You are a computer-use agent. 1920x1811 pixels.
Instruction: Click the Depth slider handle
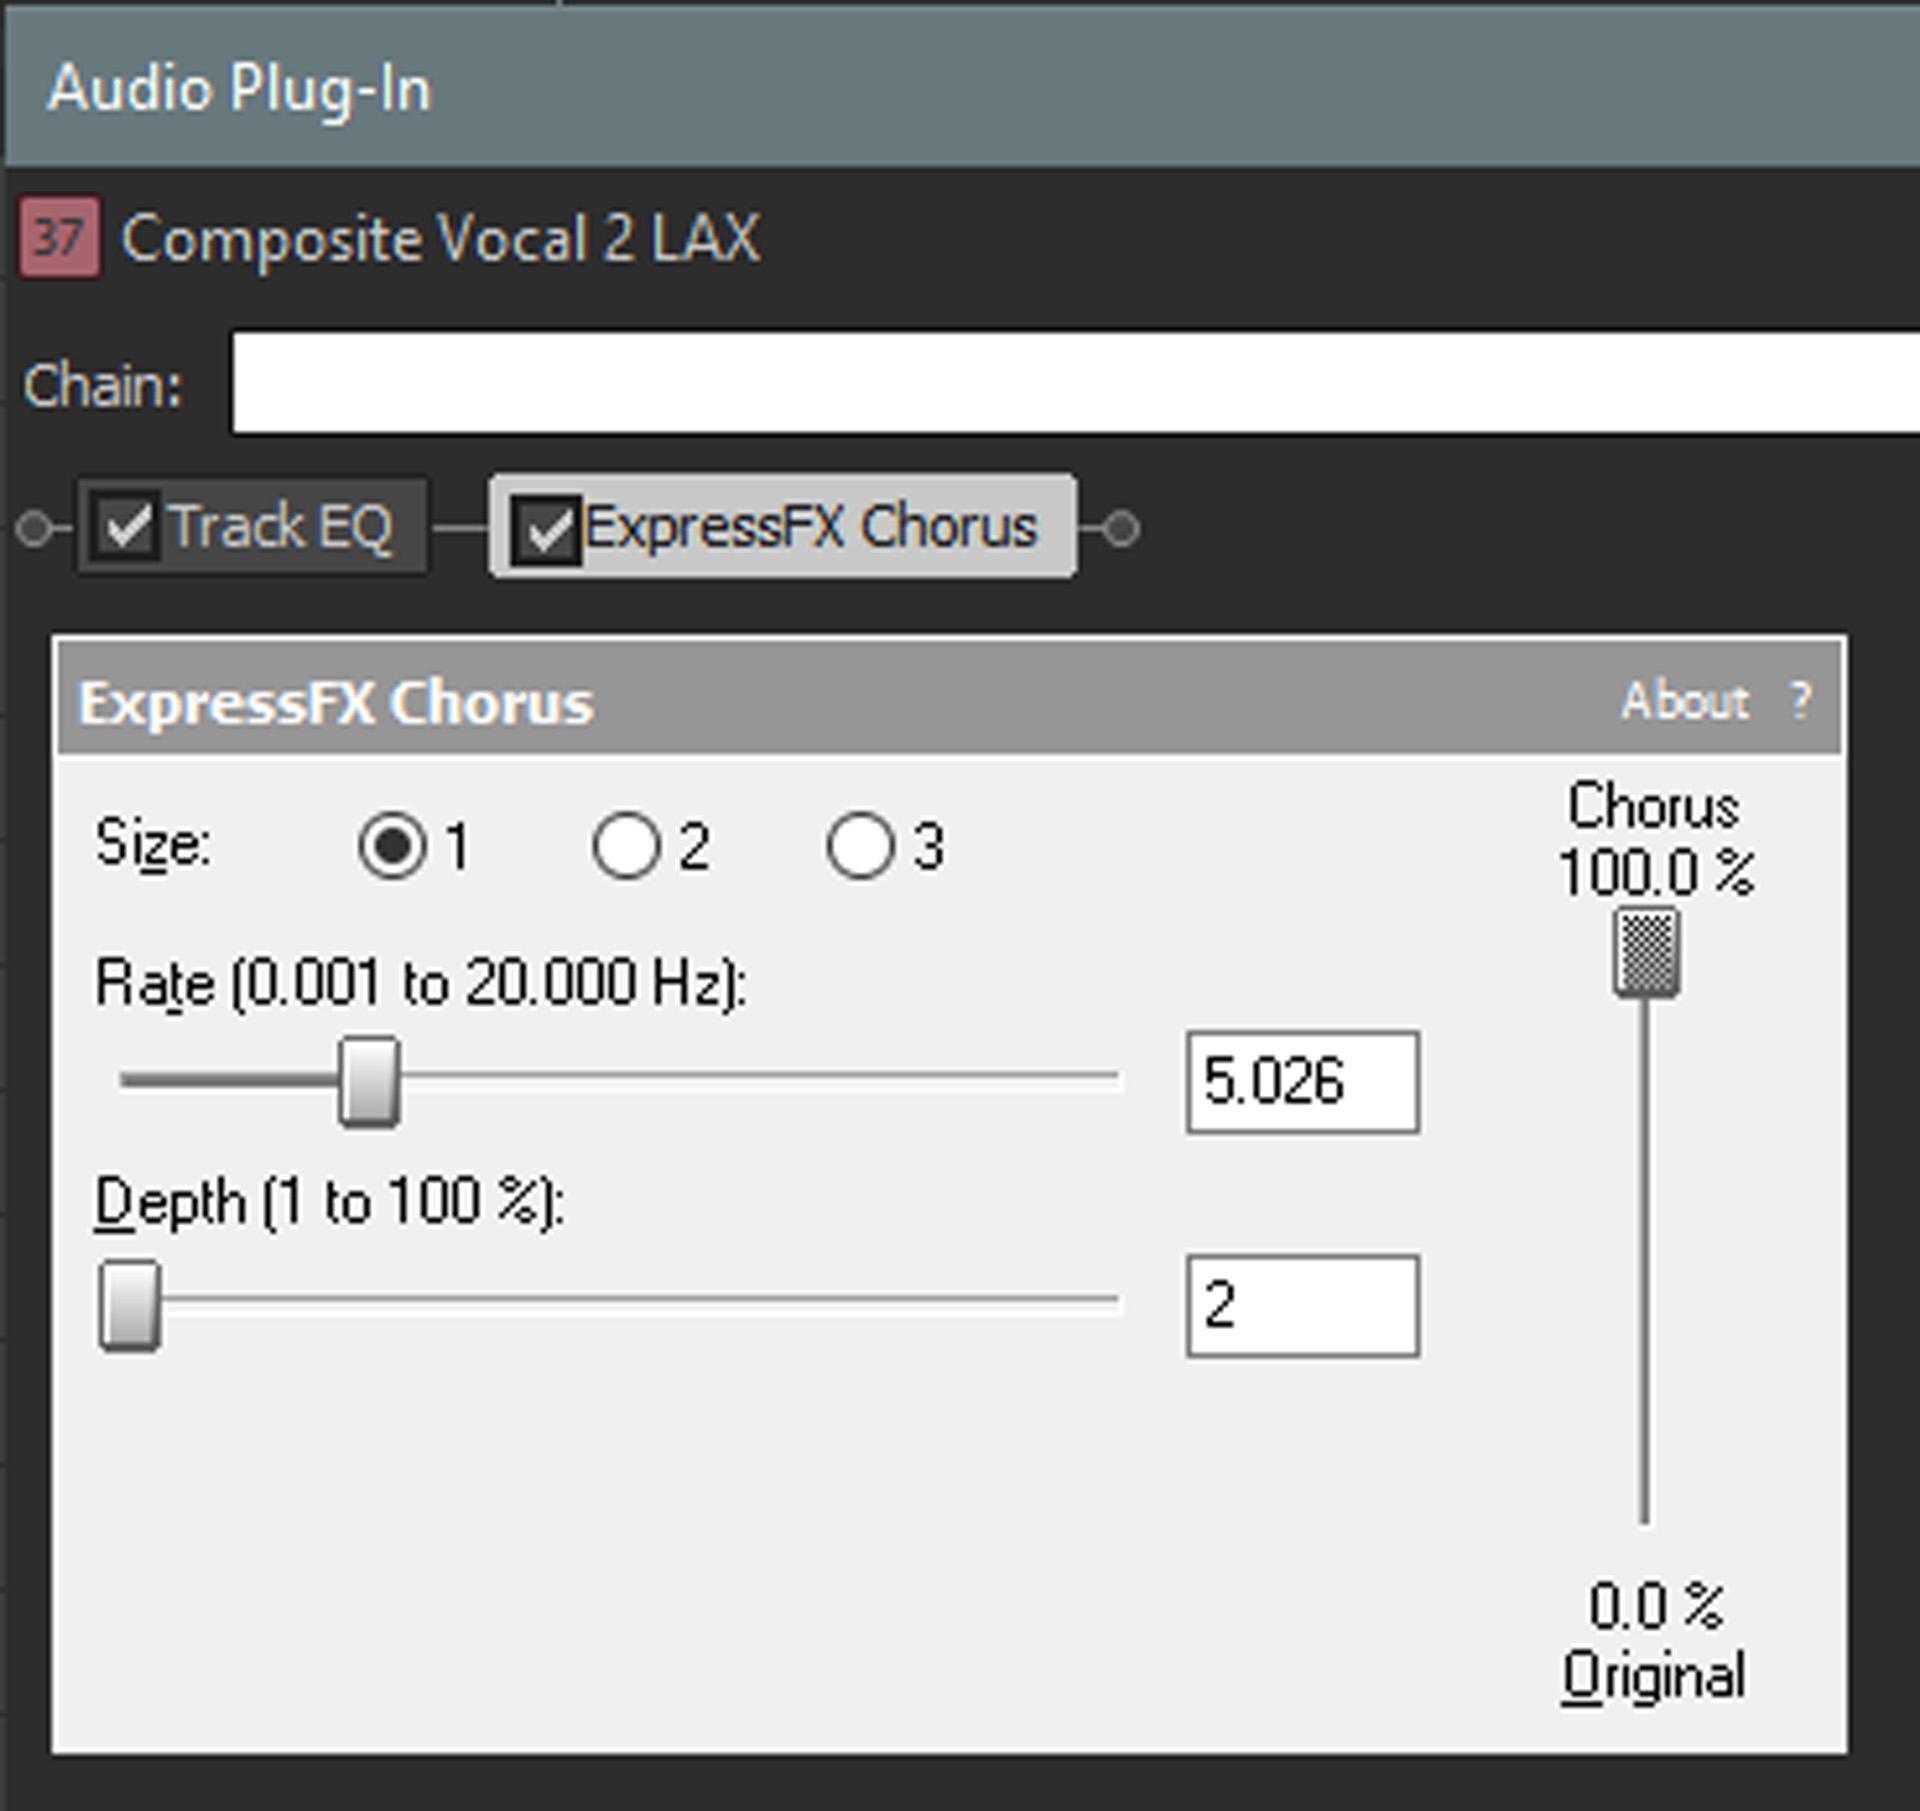click(x=129, y=1305)
